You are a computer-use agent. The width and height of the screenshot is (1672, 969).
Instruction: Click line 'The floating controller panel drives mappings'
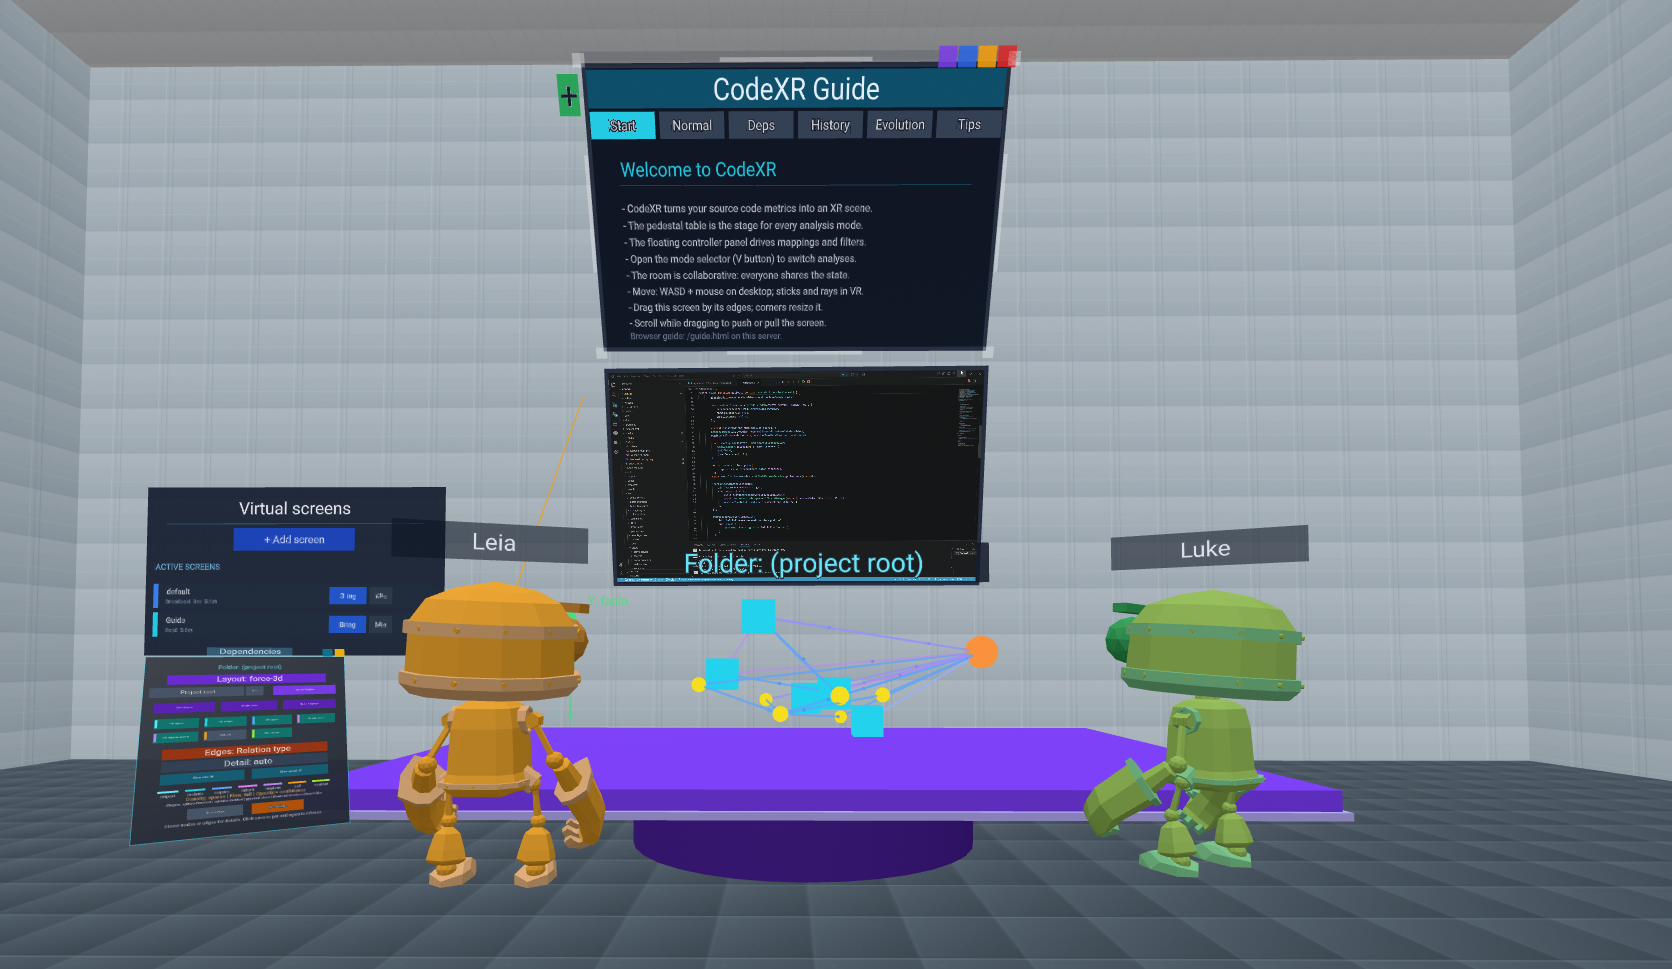point(745,242)
